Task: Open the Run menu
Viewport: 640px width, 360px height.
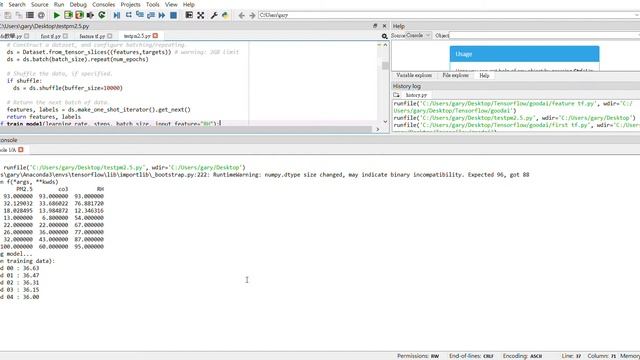Action: (x=59, y=4)
